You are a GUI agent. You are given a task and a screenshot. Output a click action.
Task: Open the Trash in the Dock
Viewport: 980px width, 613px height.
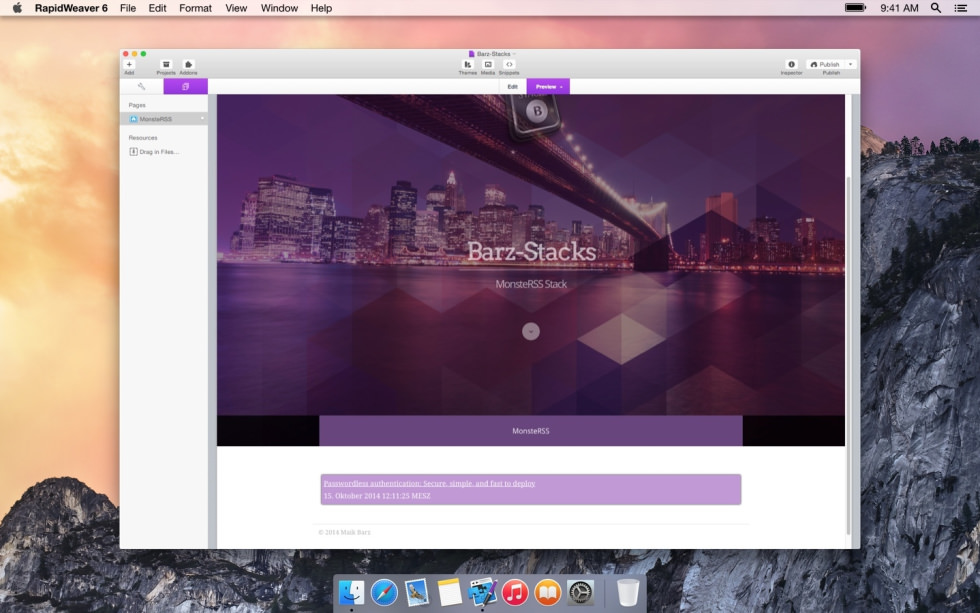(628, 592)
